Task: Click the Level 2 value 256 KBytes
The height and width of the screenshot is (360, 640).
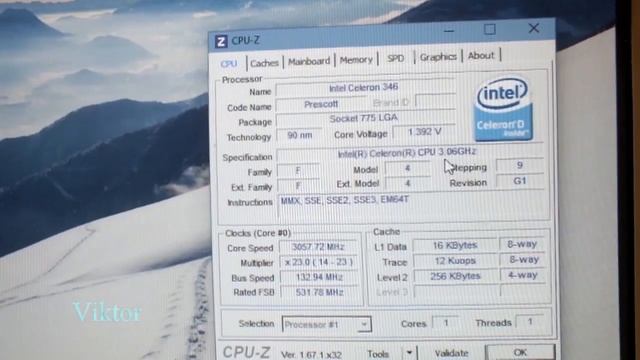Action: (x=456, y=276)
